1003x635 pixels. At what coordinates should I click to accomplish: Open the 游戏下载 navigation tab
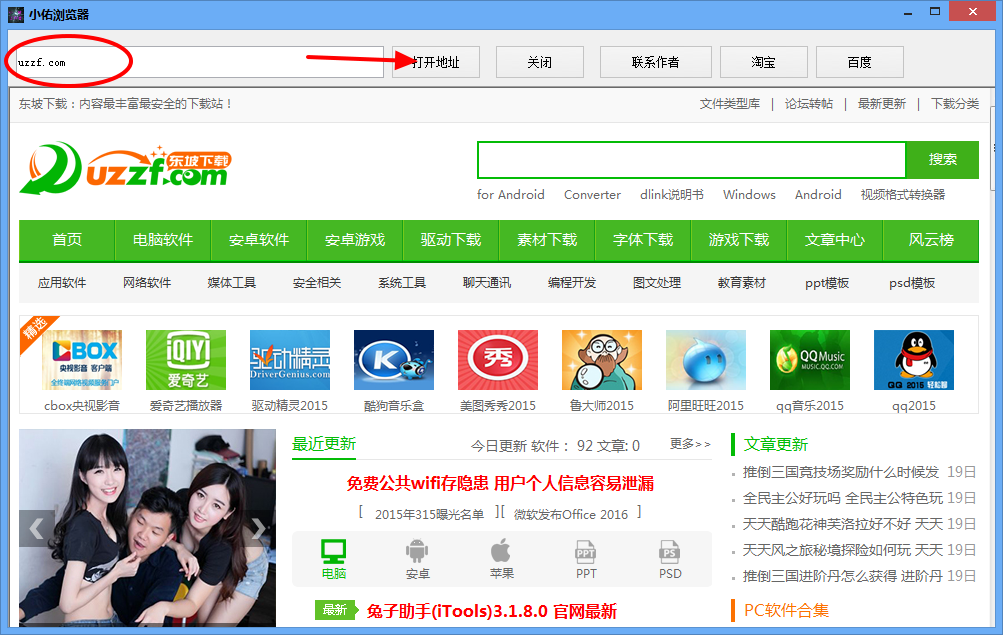coord(739,240)
